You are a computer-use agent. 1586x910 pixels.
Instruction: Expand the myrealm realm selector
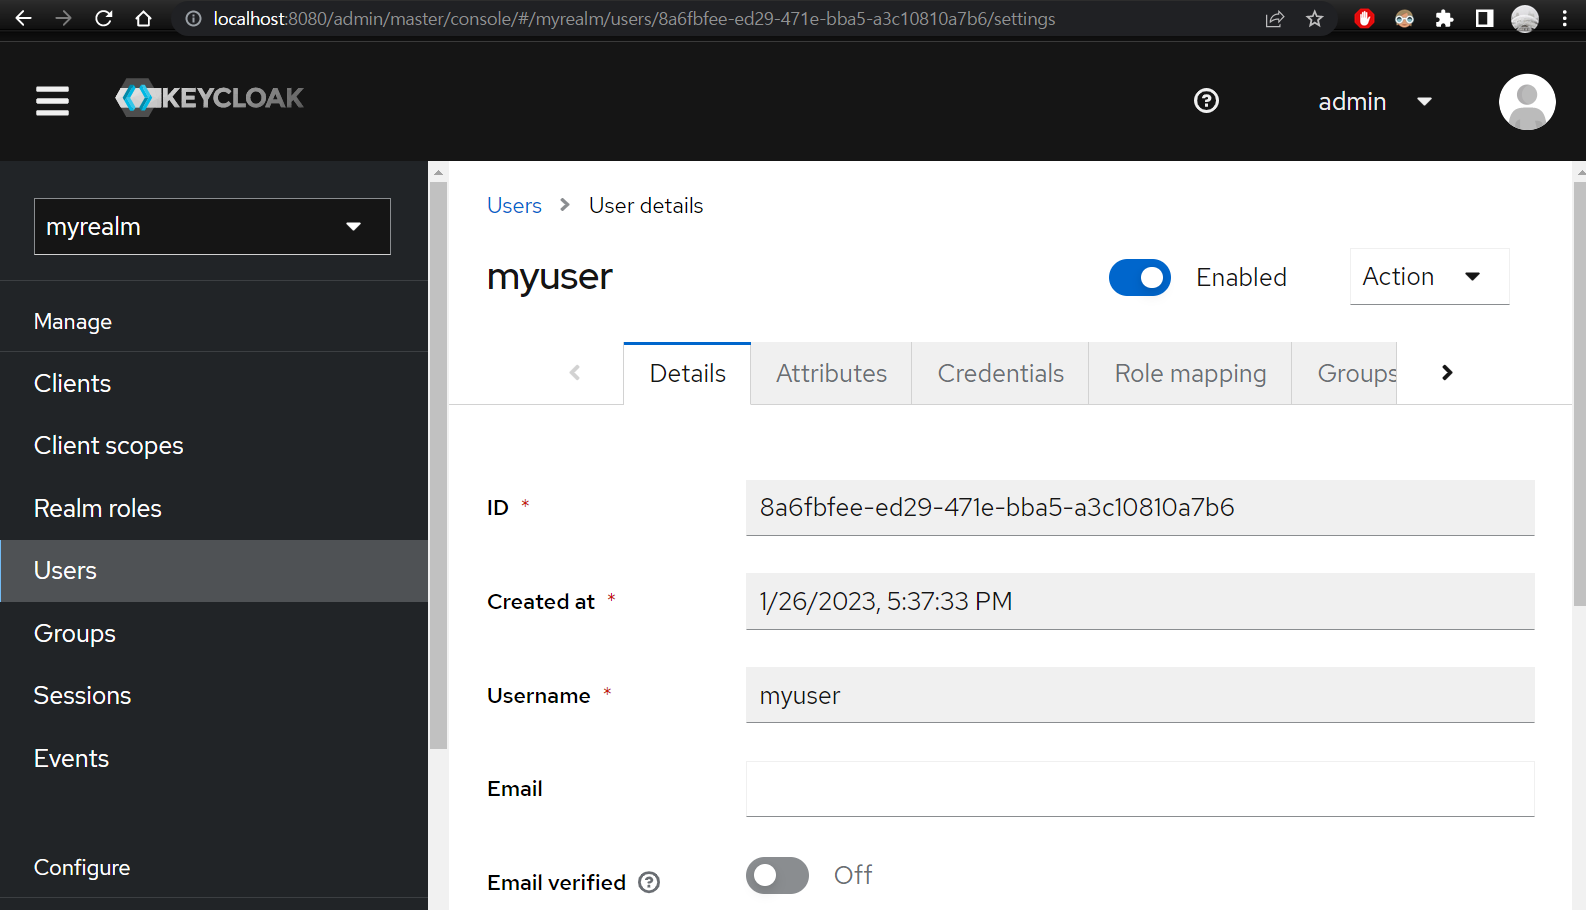pos(212,226)
